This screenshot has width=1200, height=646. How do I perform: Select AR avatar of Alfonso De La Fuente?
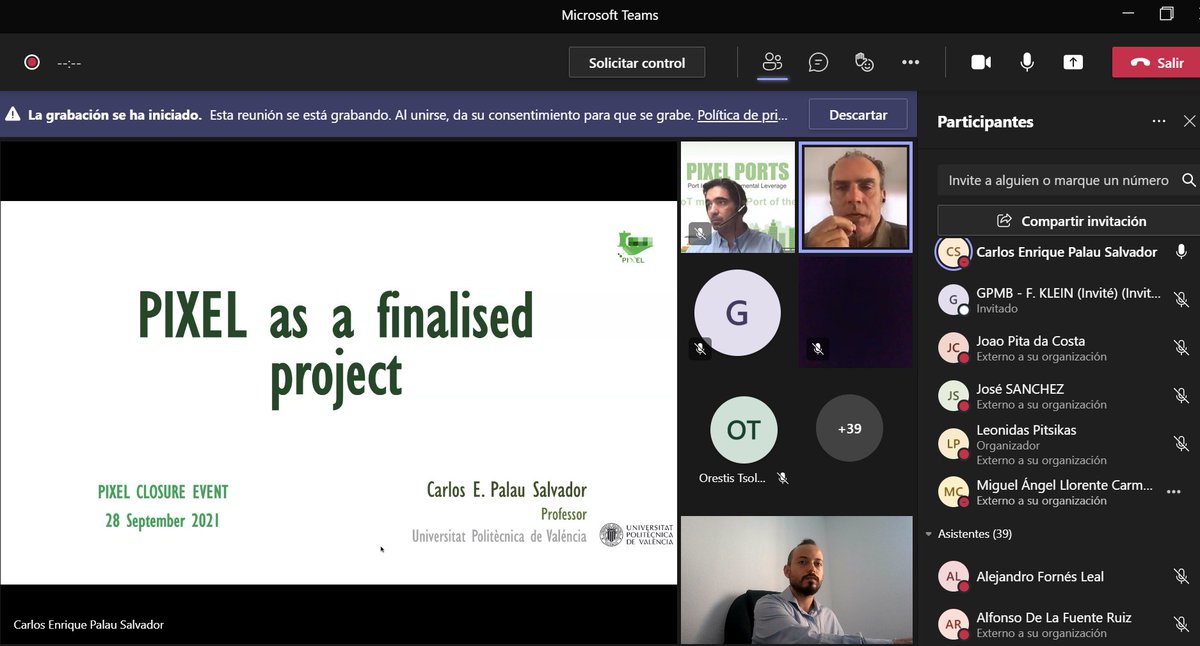(954, 624)
